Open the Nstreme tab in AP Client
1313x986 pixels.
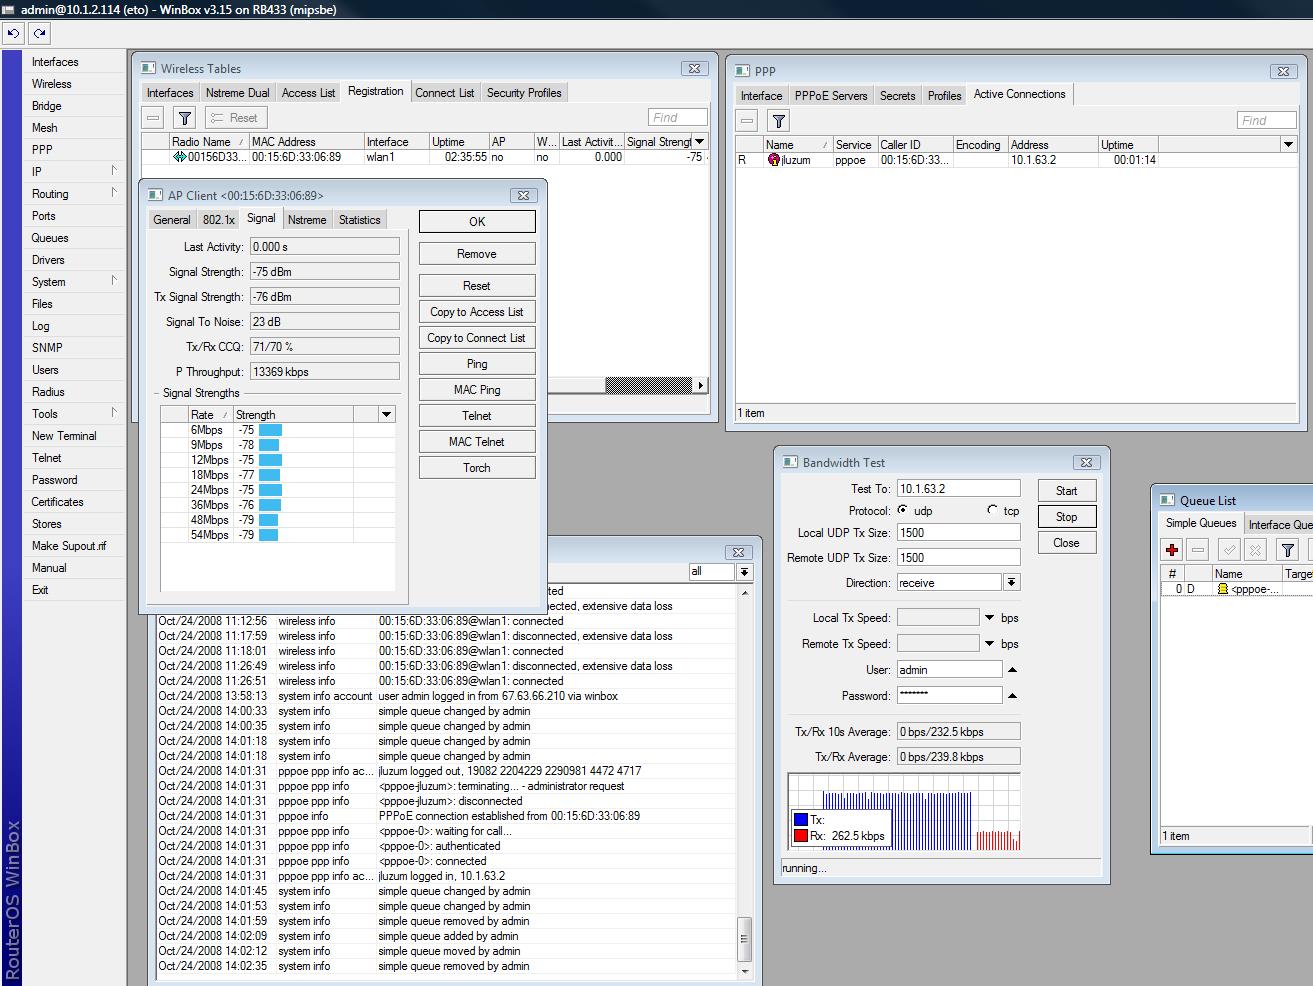(307, 219)
